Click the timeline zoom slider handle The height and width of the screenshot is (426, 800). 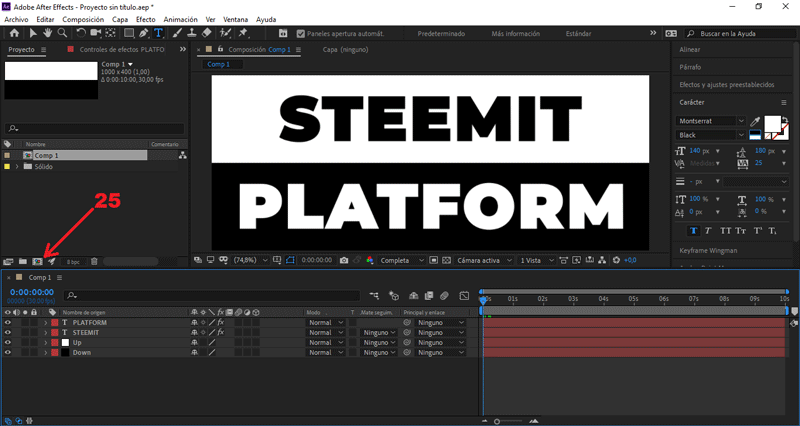(x=497, y=421)
